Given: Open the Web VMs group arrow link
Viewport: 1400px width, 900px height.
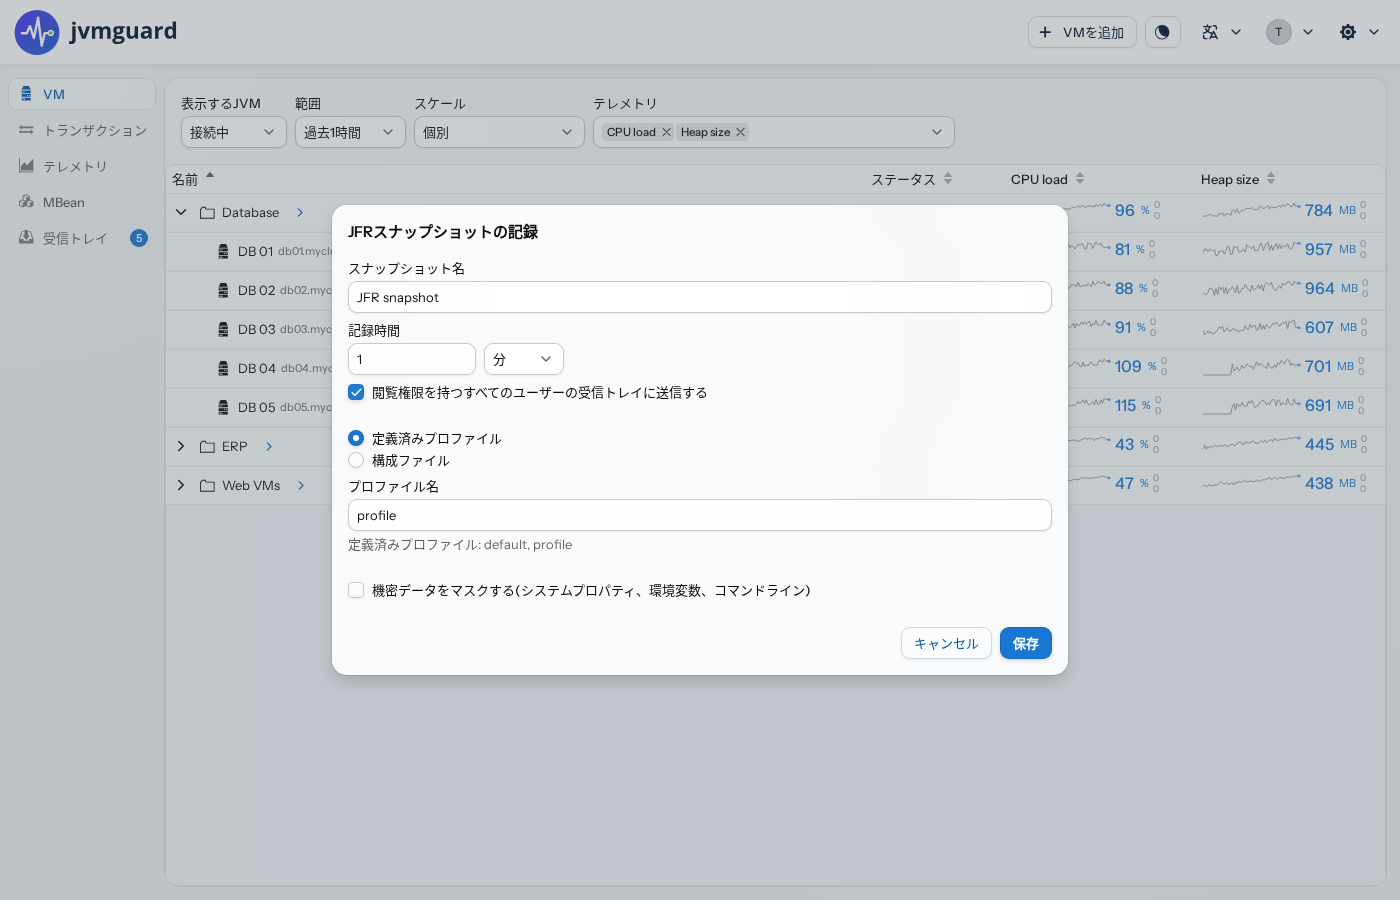Looking at the screenshot, I should pos(301,486).
